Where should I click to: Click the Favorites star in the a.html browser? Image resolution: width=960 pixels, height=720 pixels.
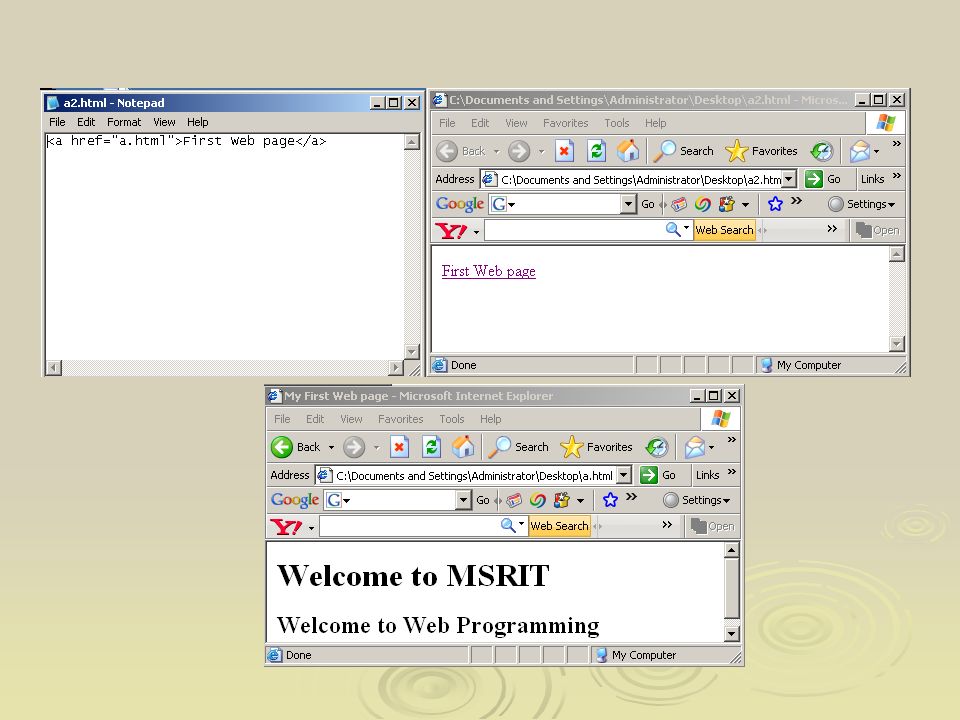click(x=572, y=447)
